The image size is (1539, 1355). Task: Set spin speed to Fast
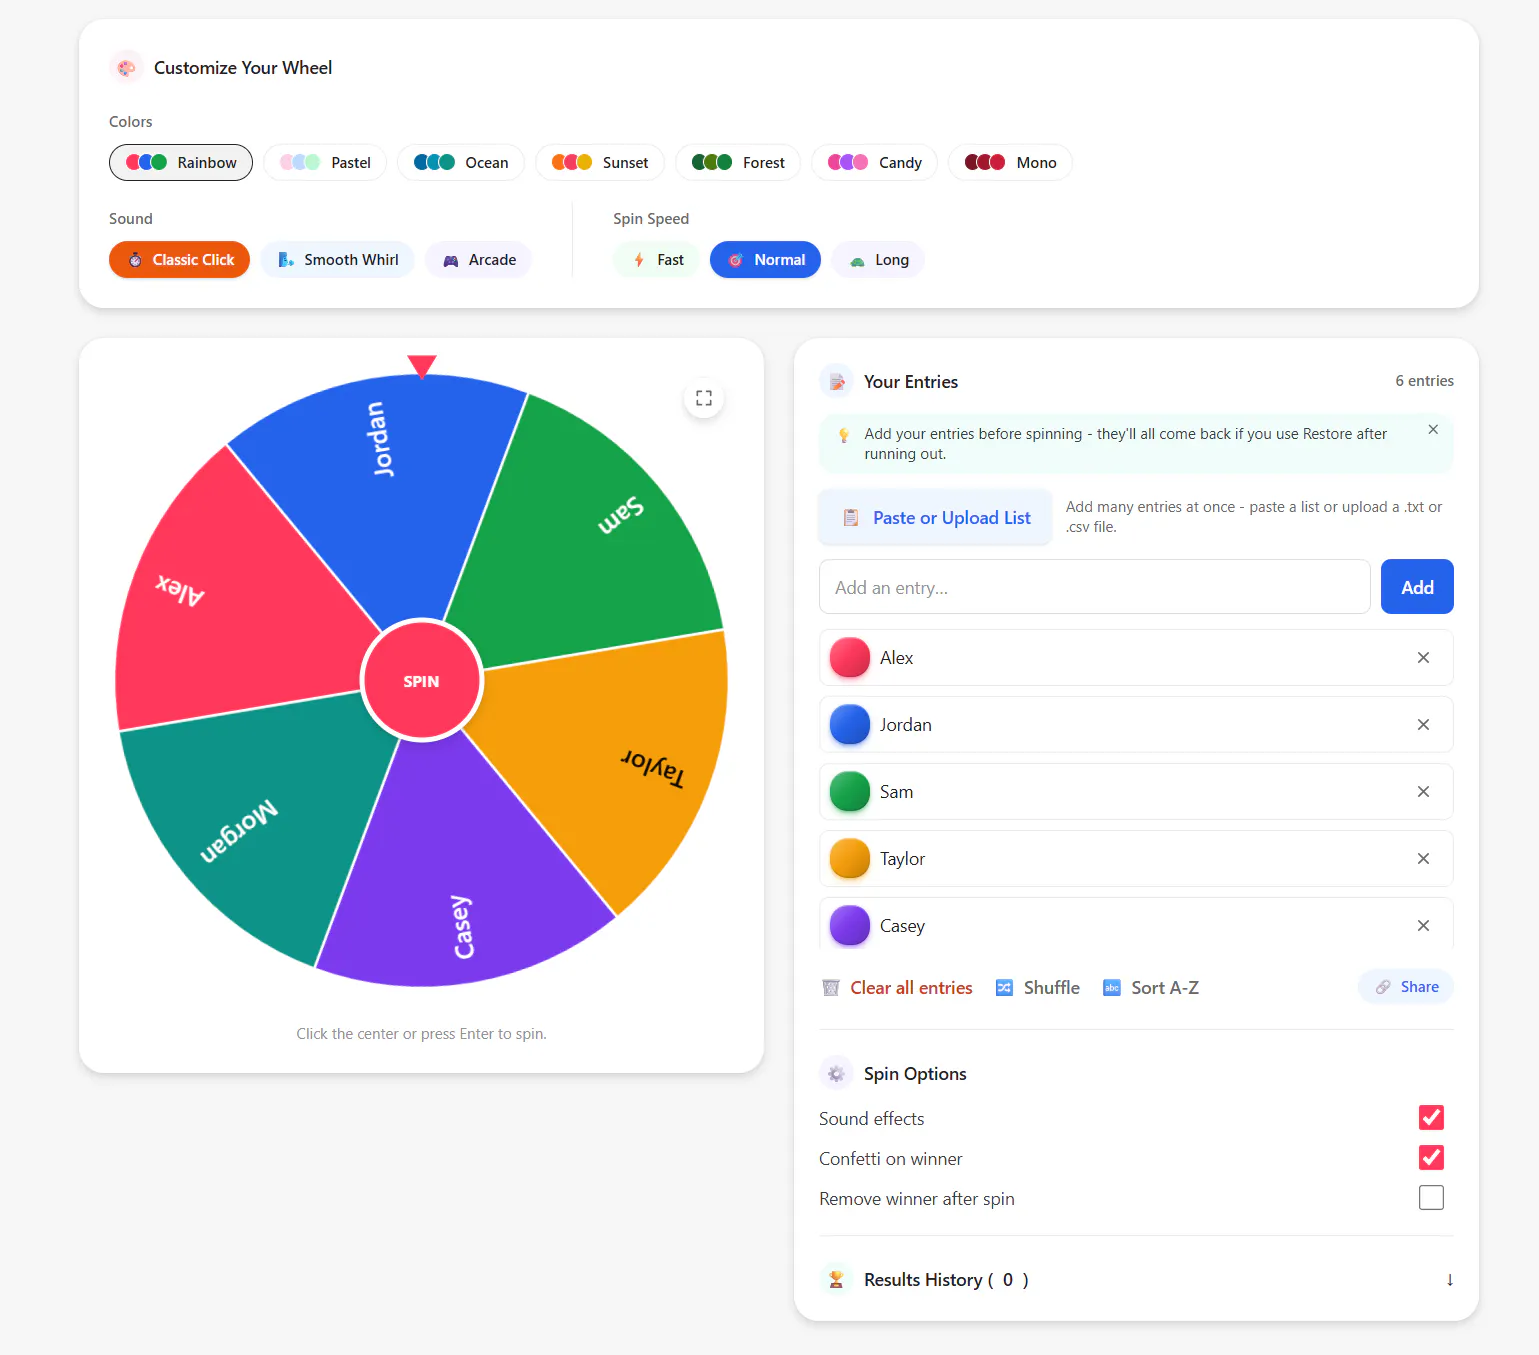[x=657, y=260]
